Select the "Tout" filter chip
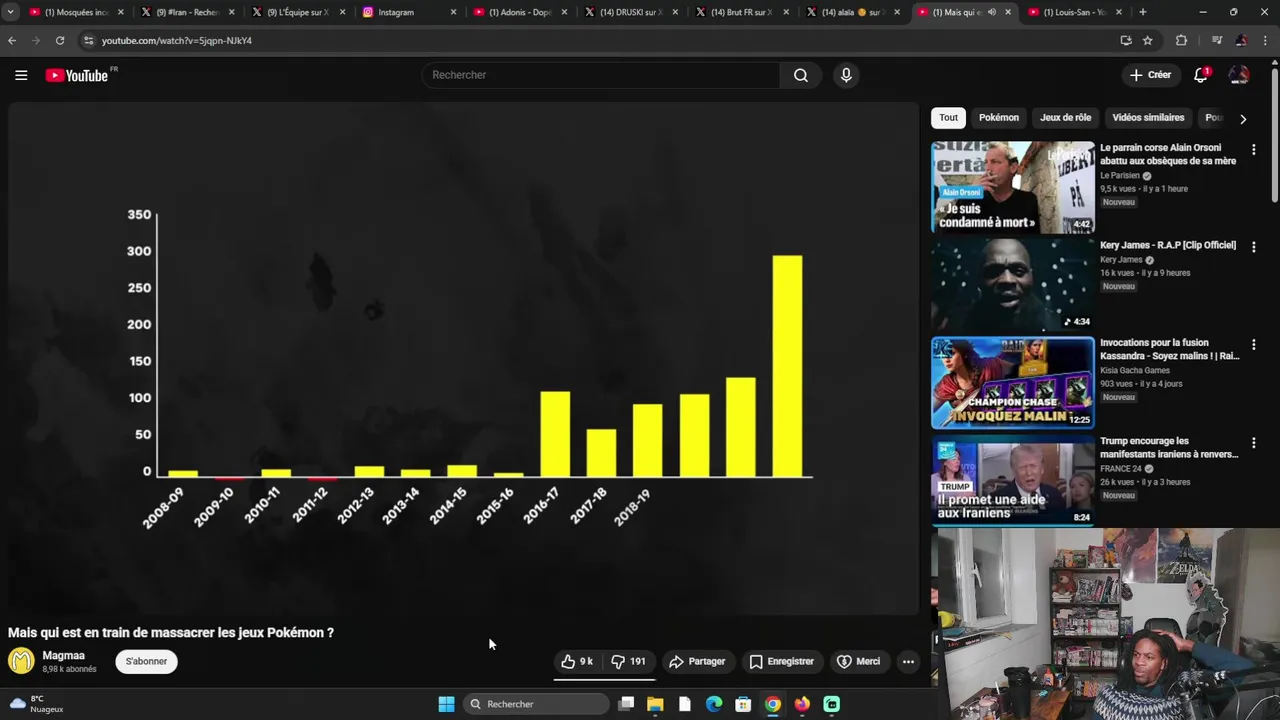The height and width of the screenshot is (720, 1280). click(948, 117)
